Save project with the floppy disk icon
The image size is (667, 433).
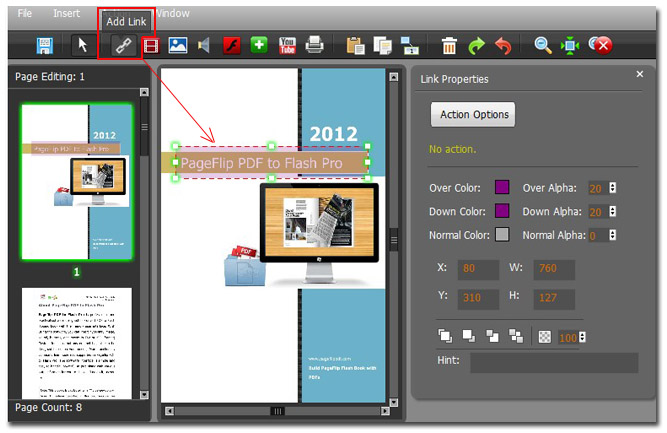click(x=45, y=46)
